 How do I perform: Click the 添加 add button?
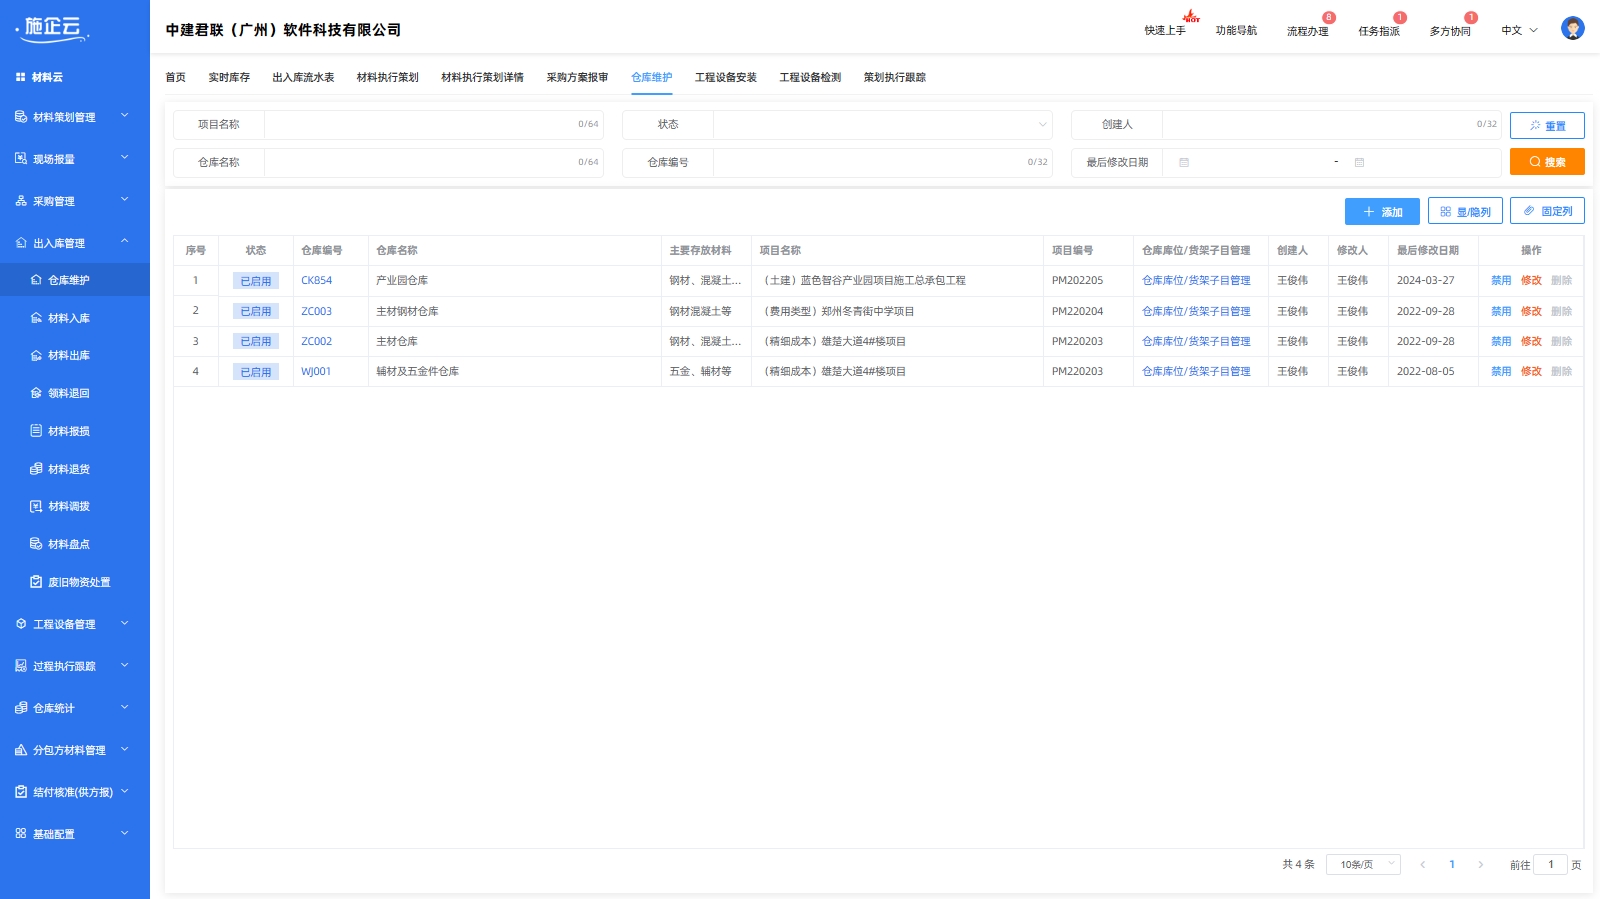(x=1382, y=212)
